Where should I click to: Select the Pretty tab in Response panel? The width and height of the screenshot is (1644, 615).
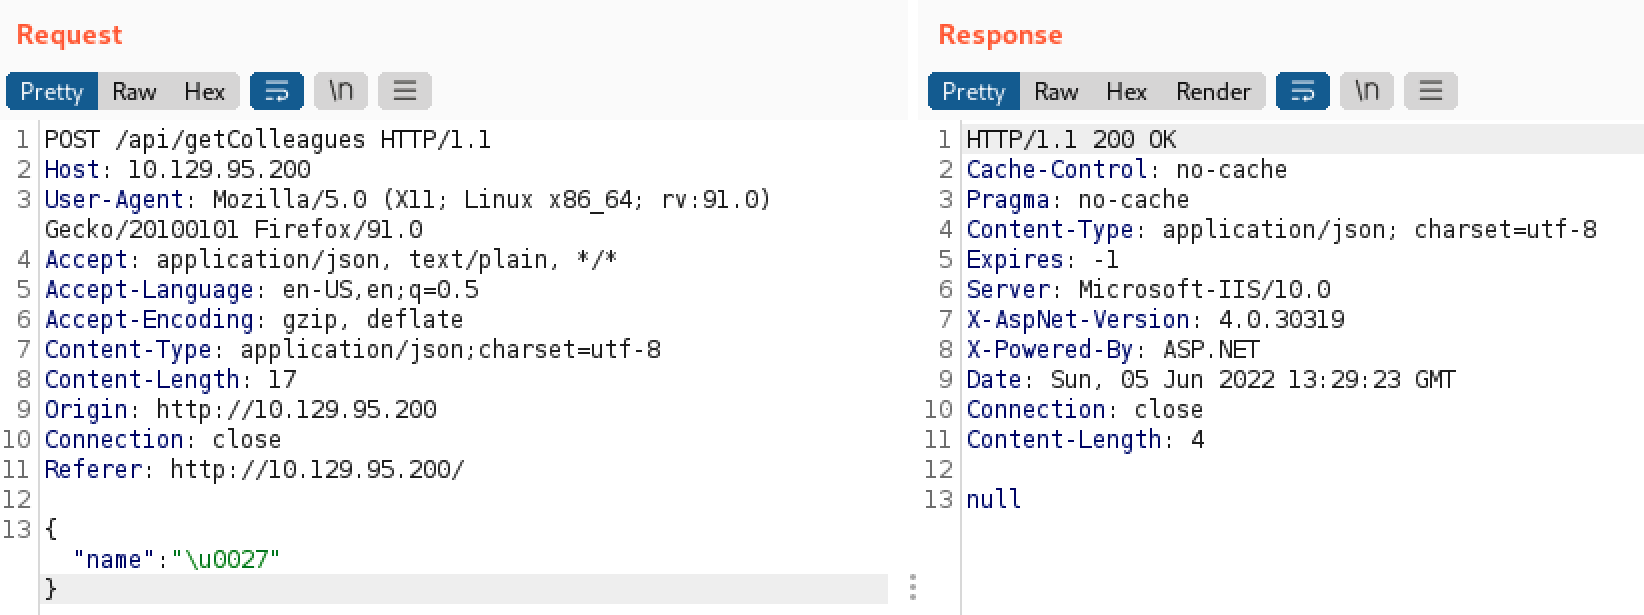(974, 91)
